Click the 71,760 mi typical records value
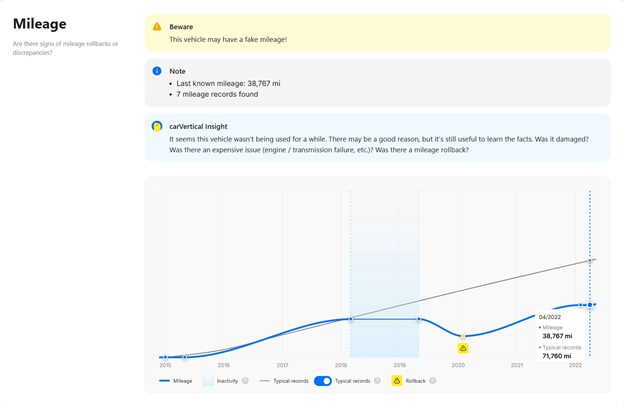 point(556,356)
